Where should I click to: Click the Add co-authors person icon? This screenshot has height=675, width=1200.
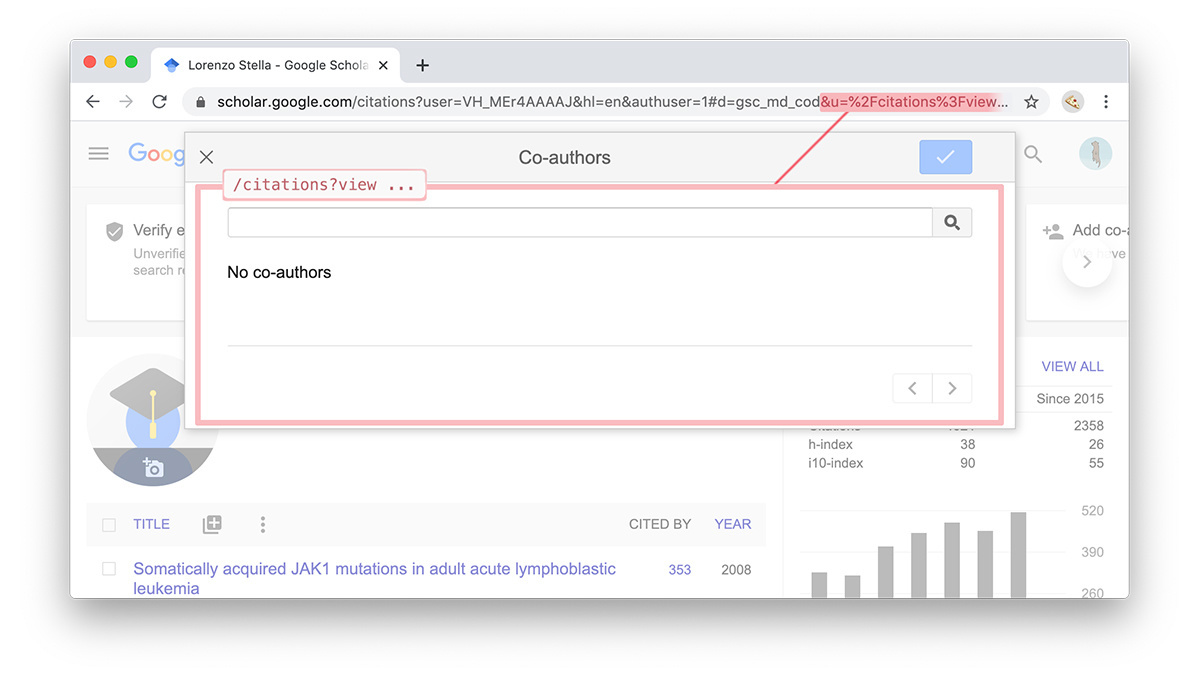coord(1052,231)
